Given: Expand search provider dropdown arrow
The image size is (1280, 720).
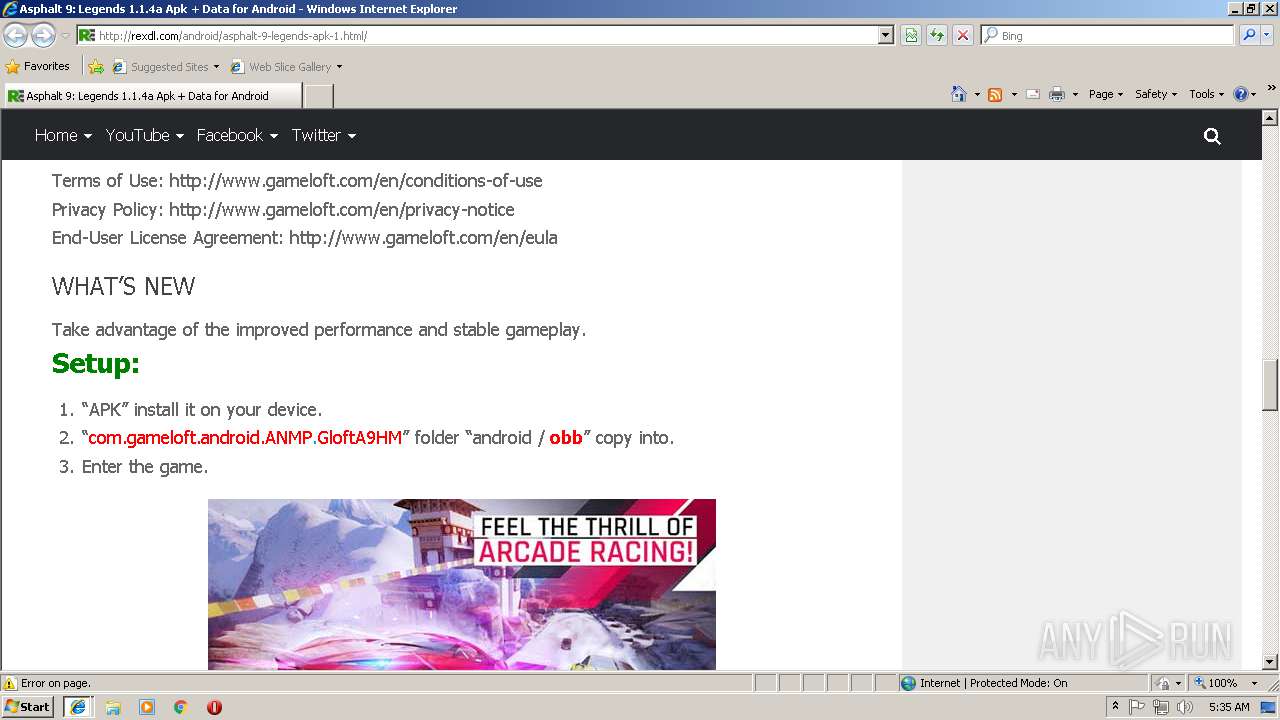Looking at the screenshot, I should coord(1269,35).
